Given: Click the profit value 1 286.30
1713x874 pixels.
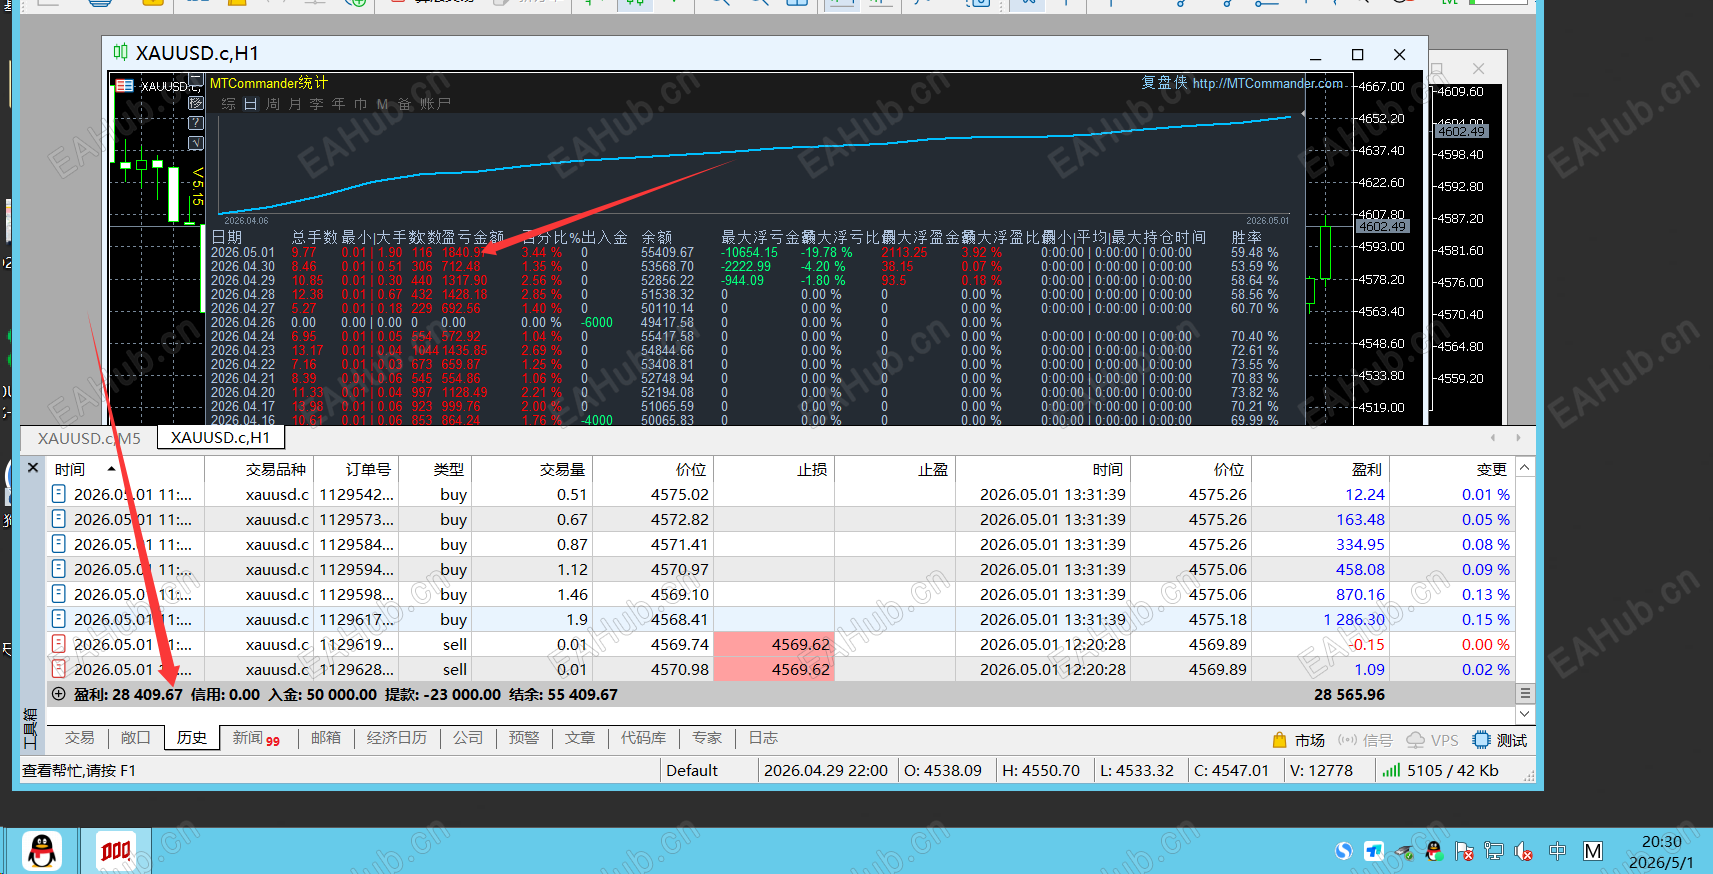Looking at the screenshot, I should pyautogui.click(x=1354, y=619).
